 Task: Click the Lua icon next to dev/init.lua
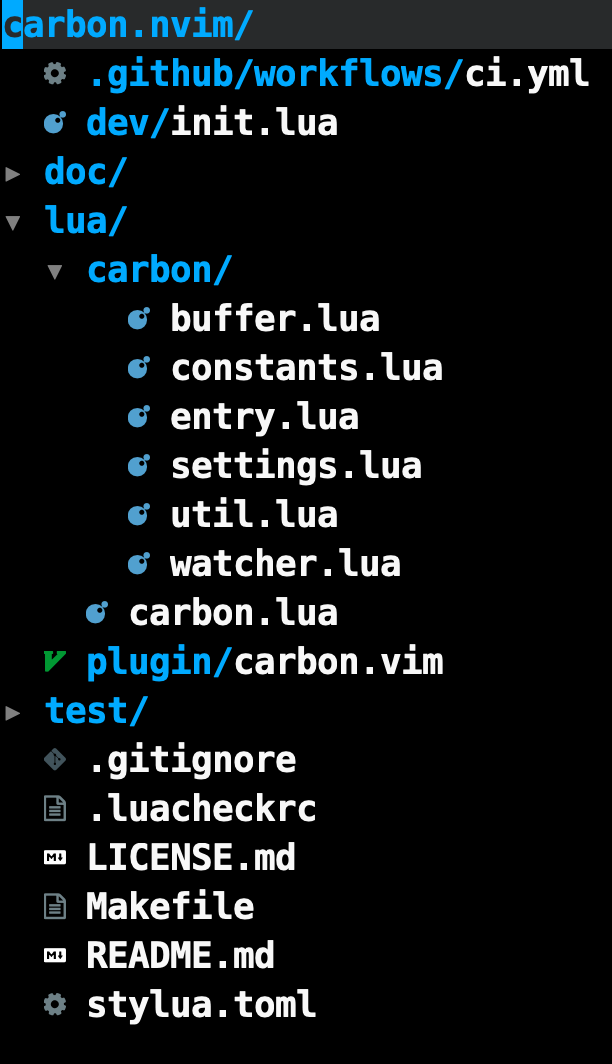(x=57, y=123)
